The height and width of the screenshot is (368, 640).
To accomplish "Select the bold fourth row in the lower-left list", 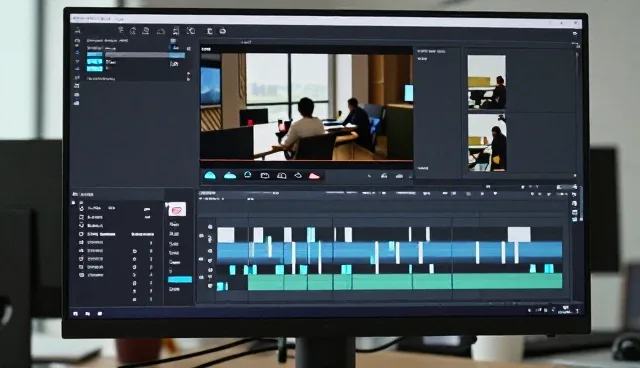I will tap(116, 234).
